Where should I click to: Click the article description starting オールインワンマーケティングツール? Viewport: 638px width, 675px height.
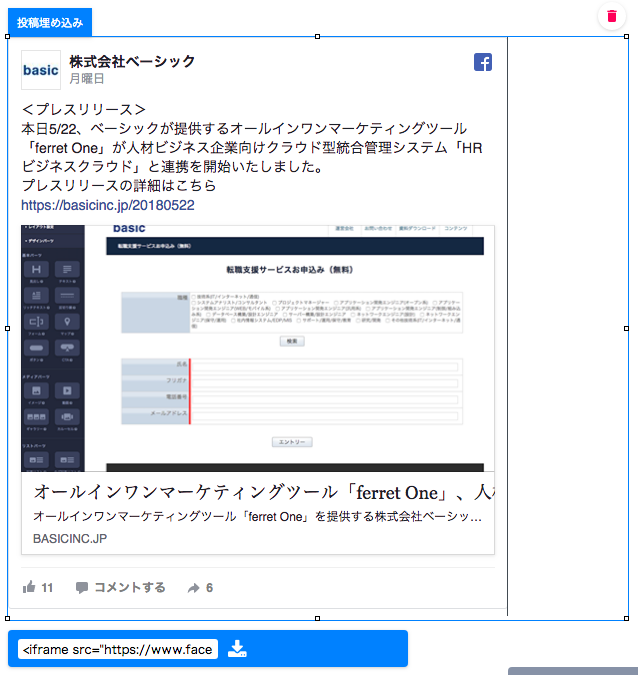point(257,517)
